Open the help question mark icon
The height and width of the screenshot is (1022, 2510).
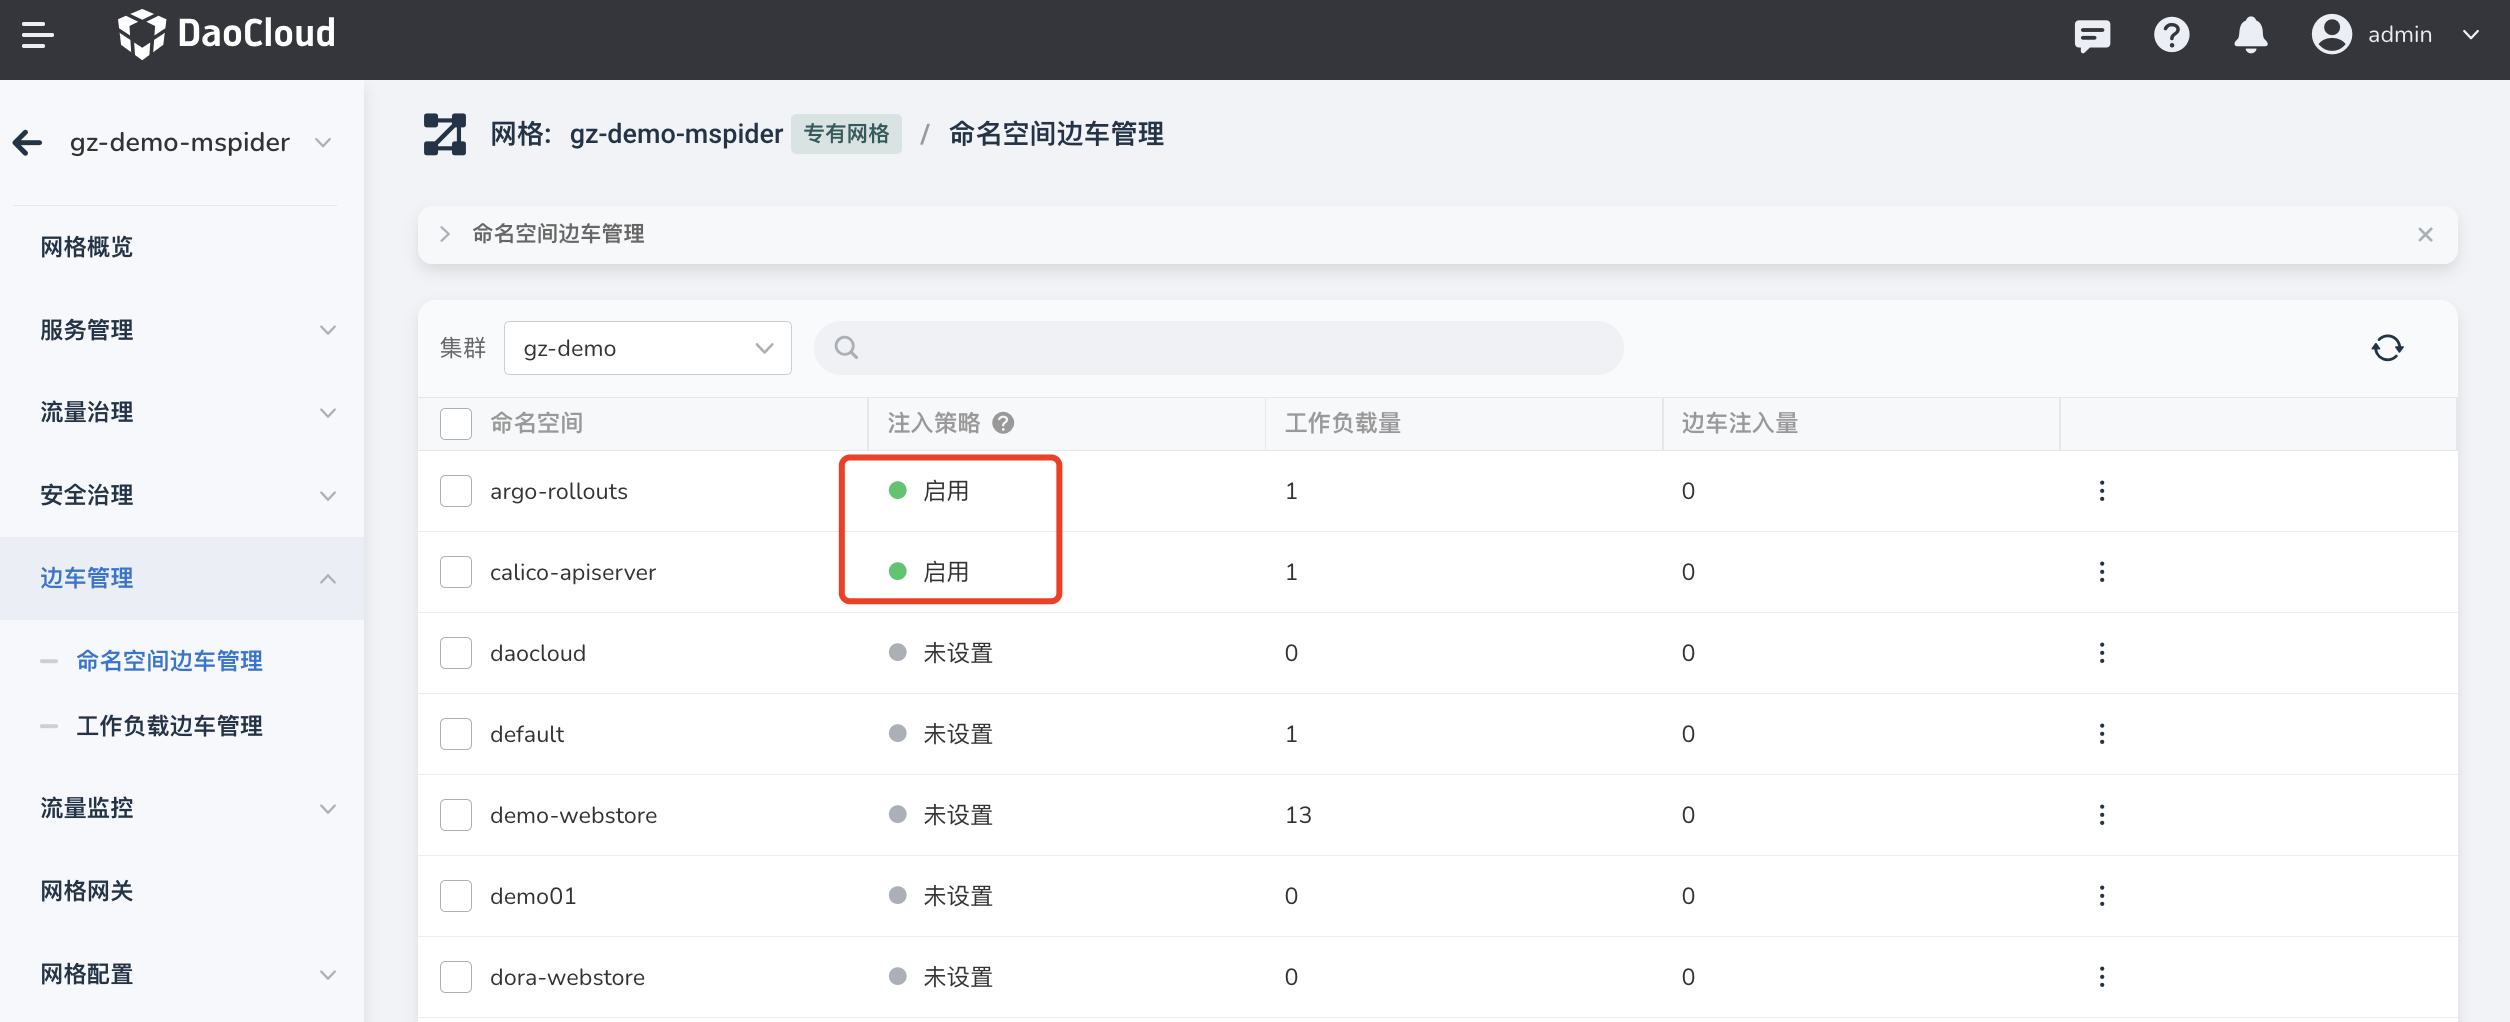click(x=2171, y=35)
